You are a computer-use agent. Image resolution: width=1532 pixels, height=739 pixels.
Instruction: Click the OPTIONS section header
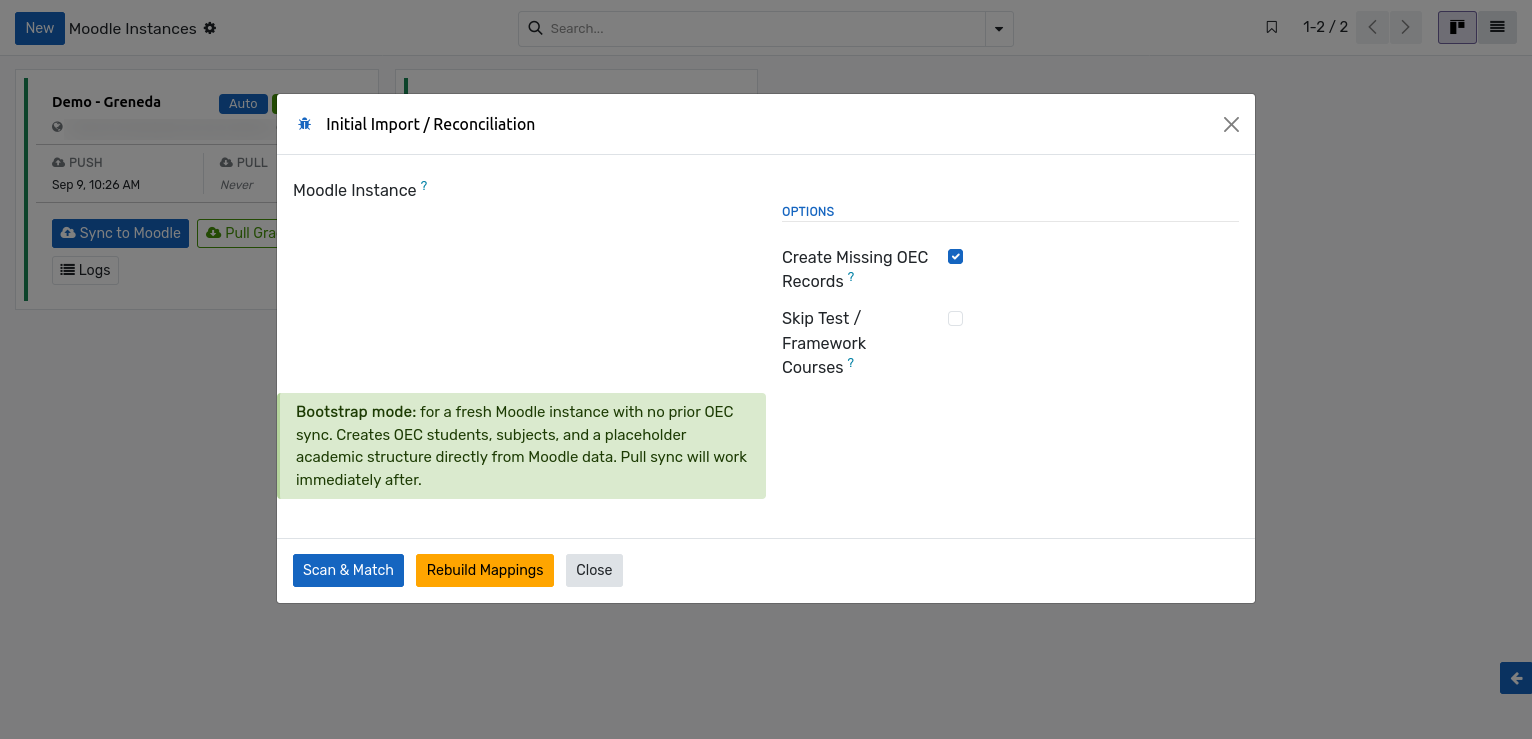coord(808,212)
